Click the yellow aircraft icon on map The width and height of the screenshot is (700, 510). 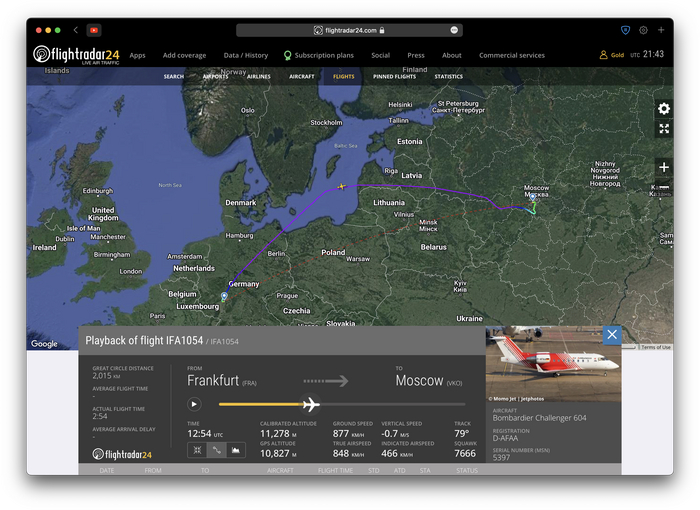[342, 186]
